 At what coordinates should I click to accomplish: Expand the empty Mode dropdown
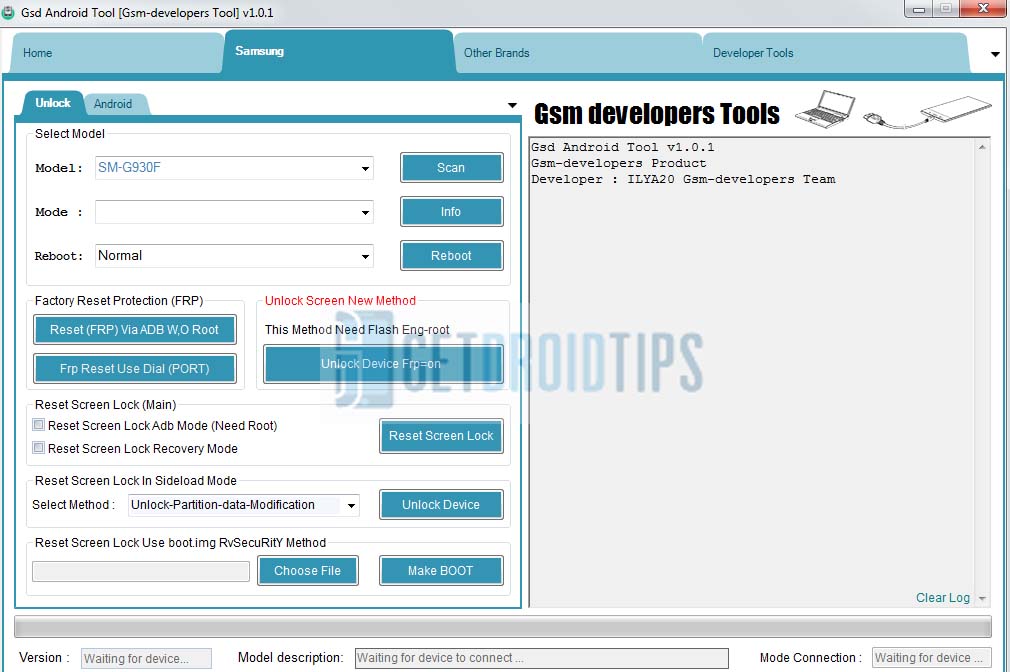coord(234,212)
